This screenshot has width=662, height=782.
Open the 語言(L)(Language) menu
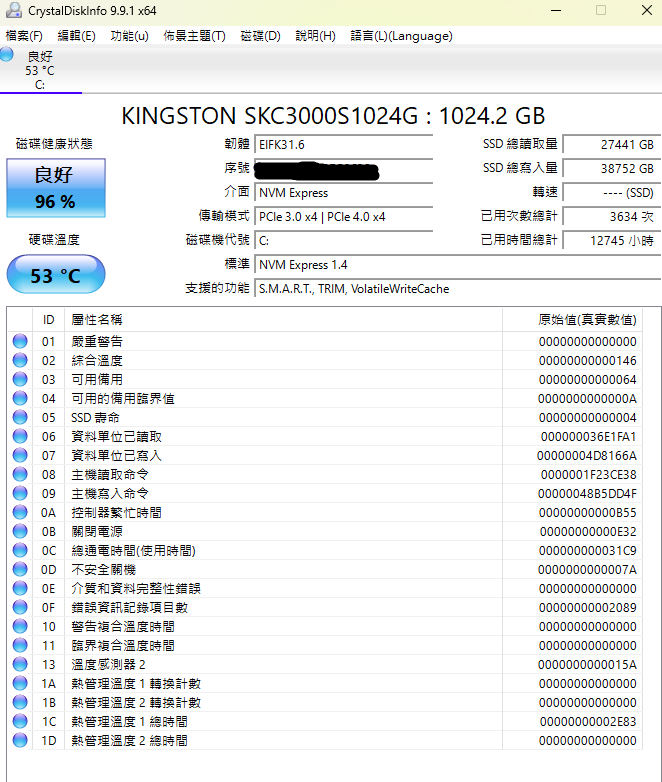pyautogui.click(x=402, y=36)
